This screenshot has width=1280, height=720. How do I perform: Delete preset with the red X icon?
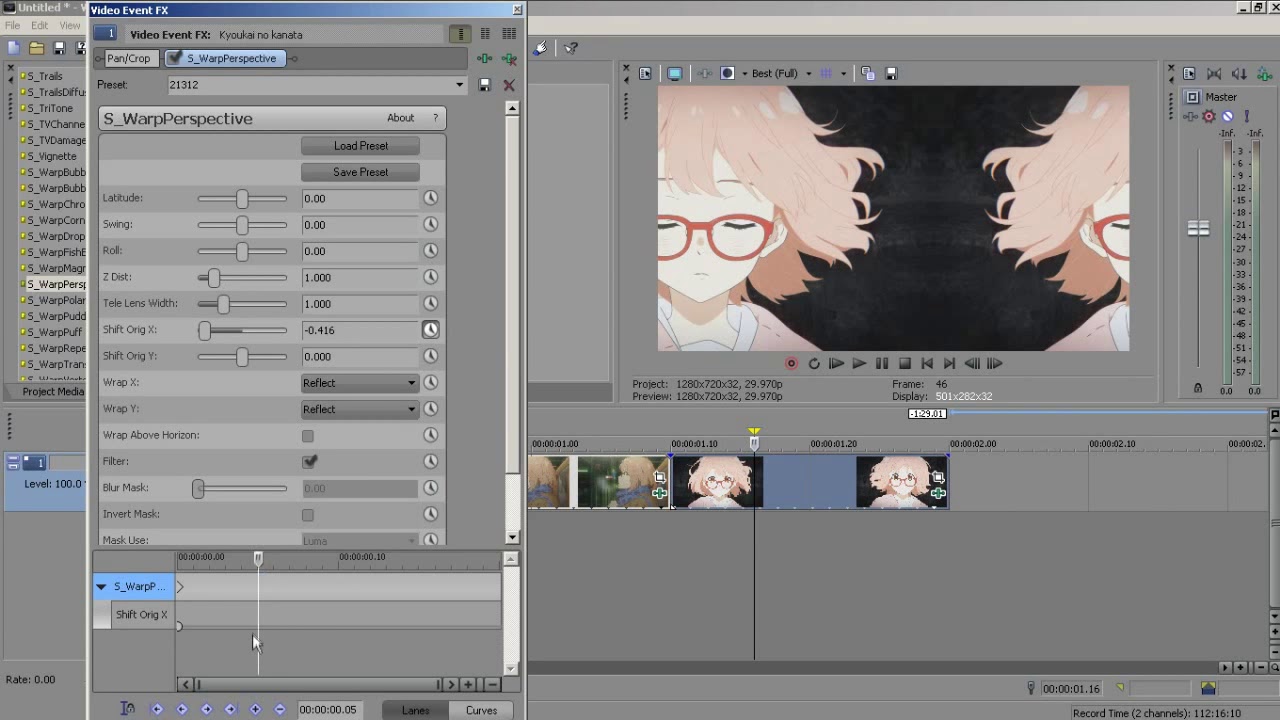509,86
